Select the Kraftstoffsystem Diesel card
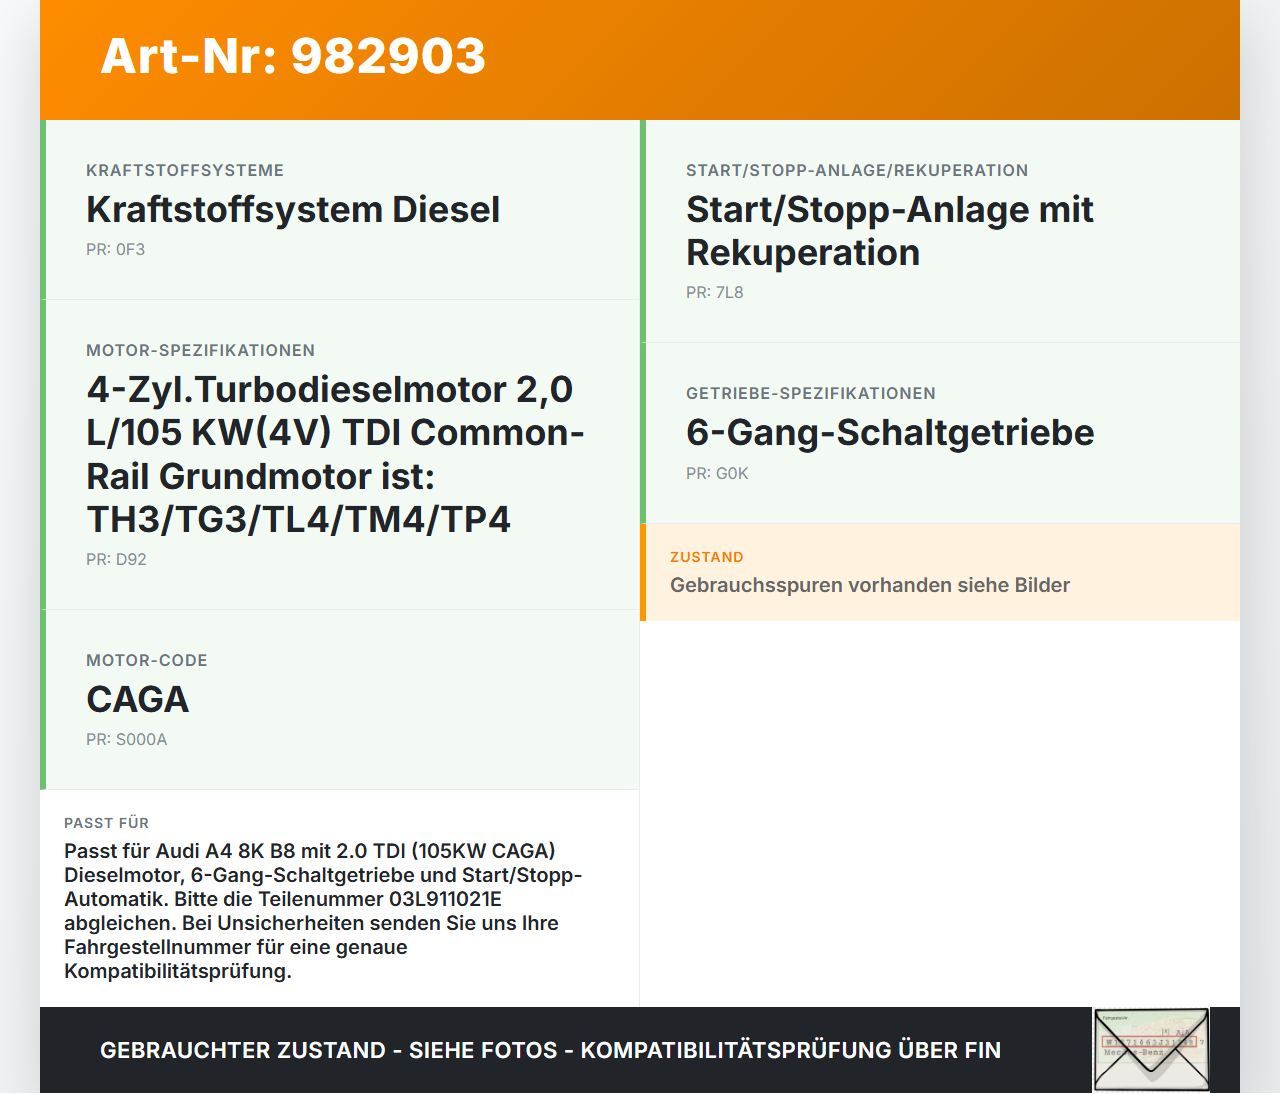1280x1094 pixels. pyautogui.click(x=293, y=210)
